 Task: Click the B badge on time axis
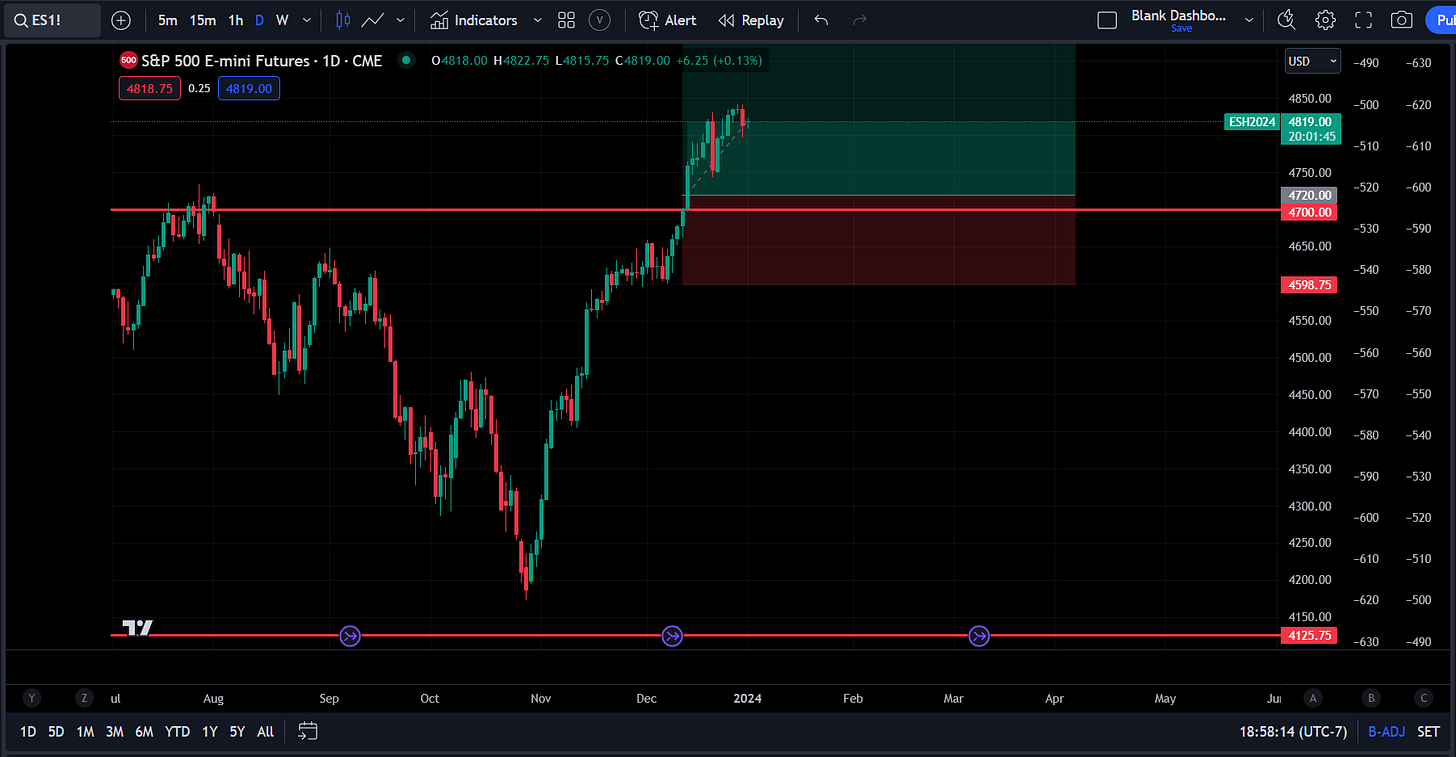click(1371, 698)
